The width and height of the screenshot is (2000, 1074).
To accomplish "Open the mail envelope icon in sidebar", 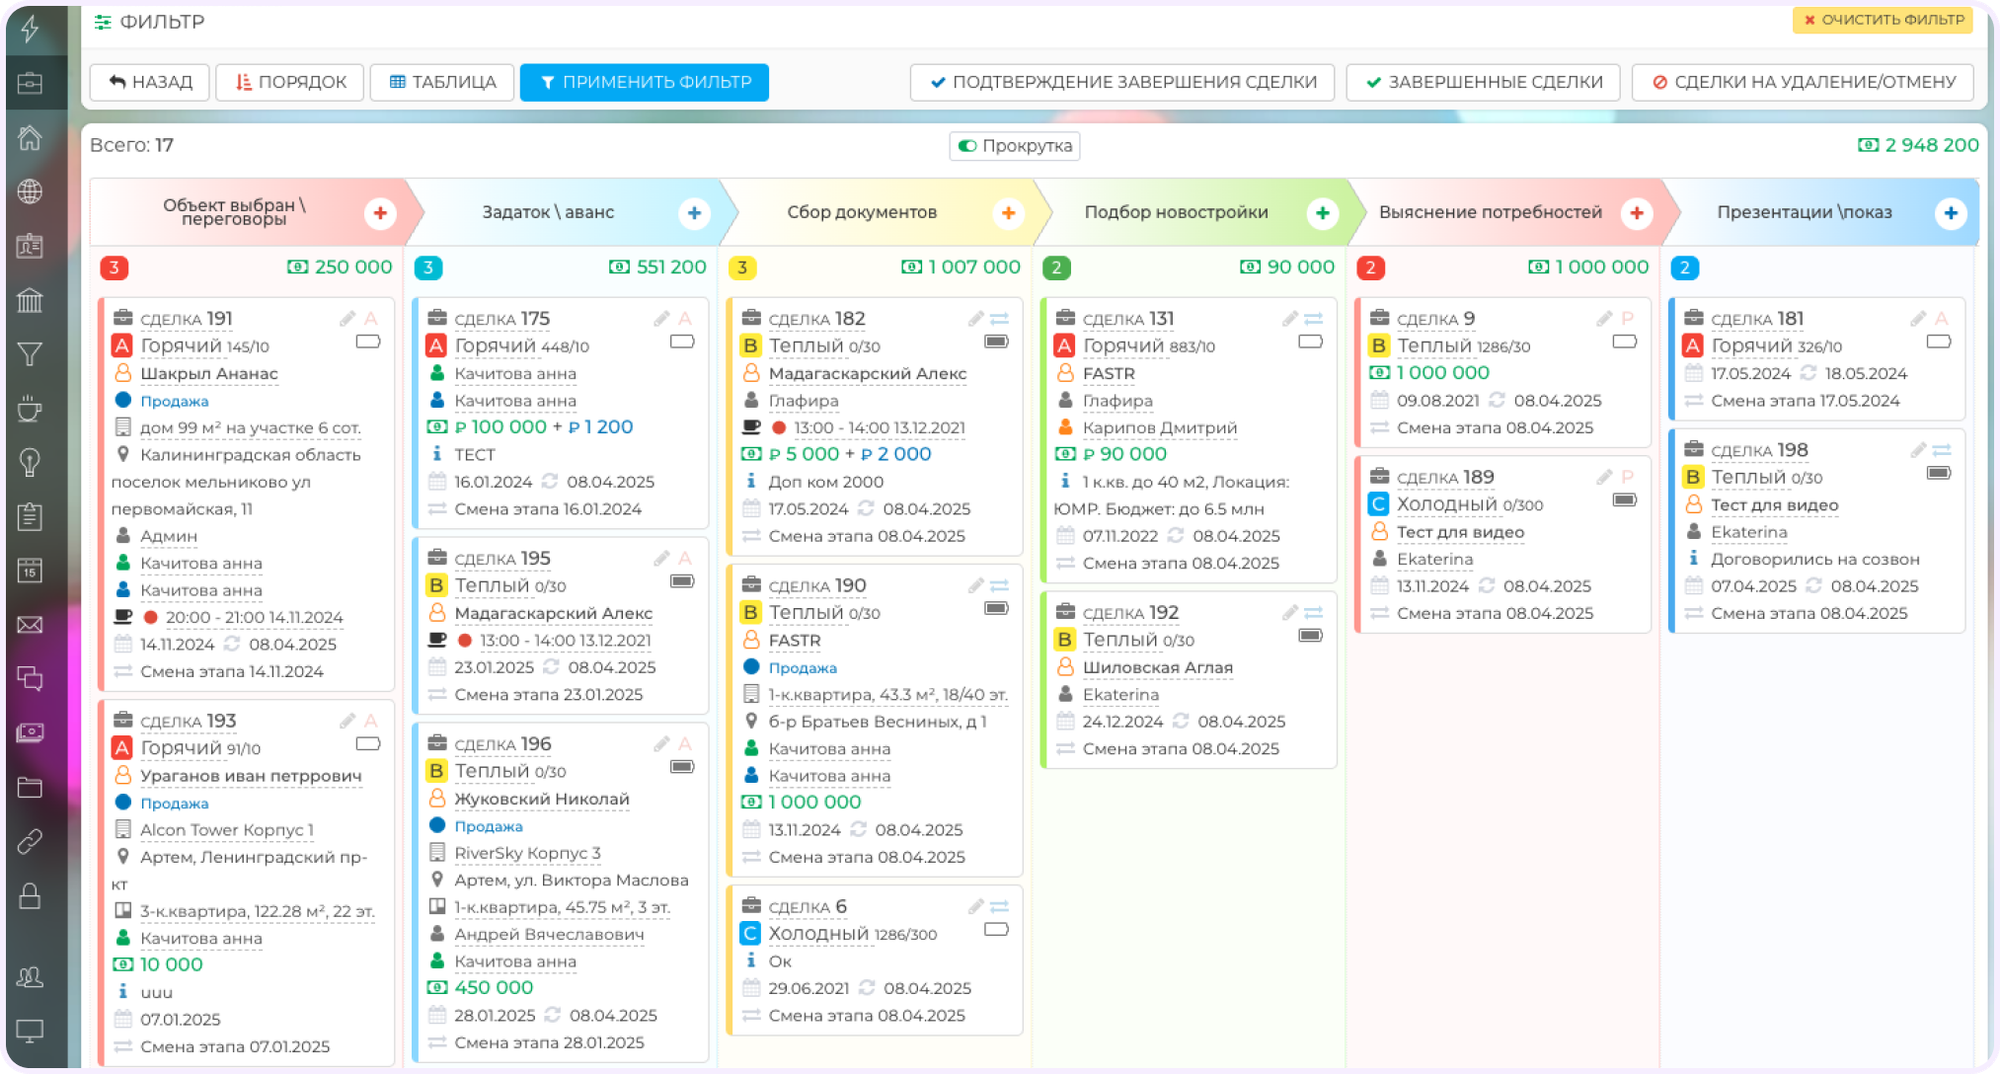I will coord(30,625).
